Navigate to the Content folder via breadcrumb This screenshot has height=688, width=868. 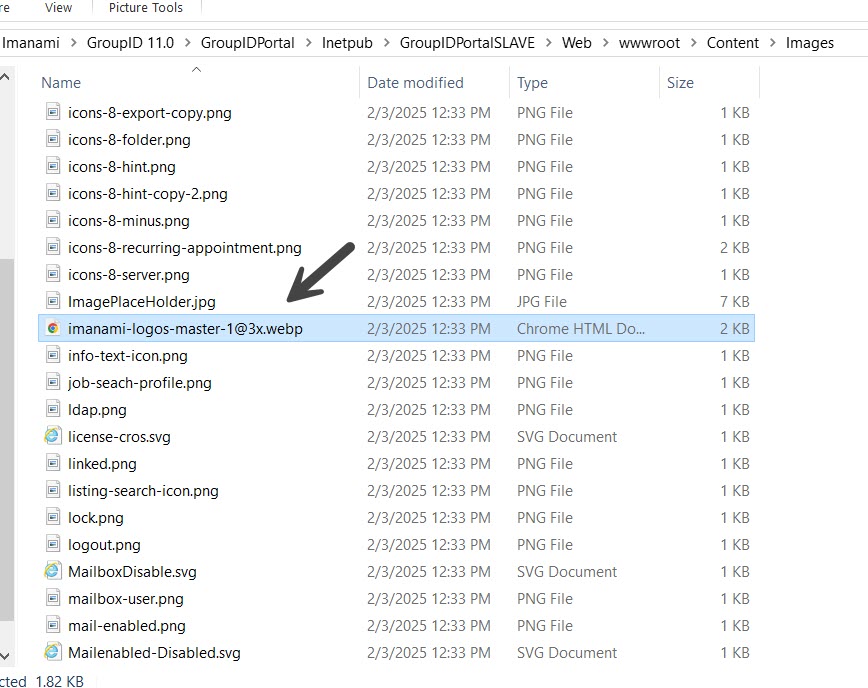coord(733,43)
